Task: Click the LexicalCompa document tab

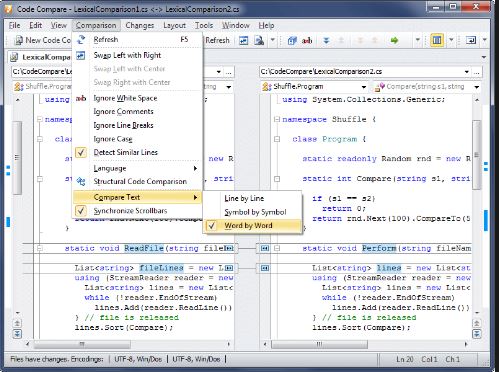Action: pyautogui.click(x=40, y=57)
